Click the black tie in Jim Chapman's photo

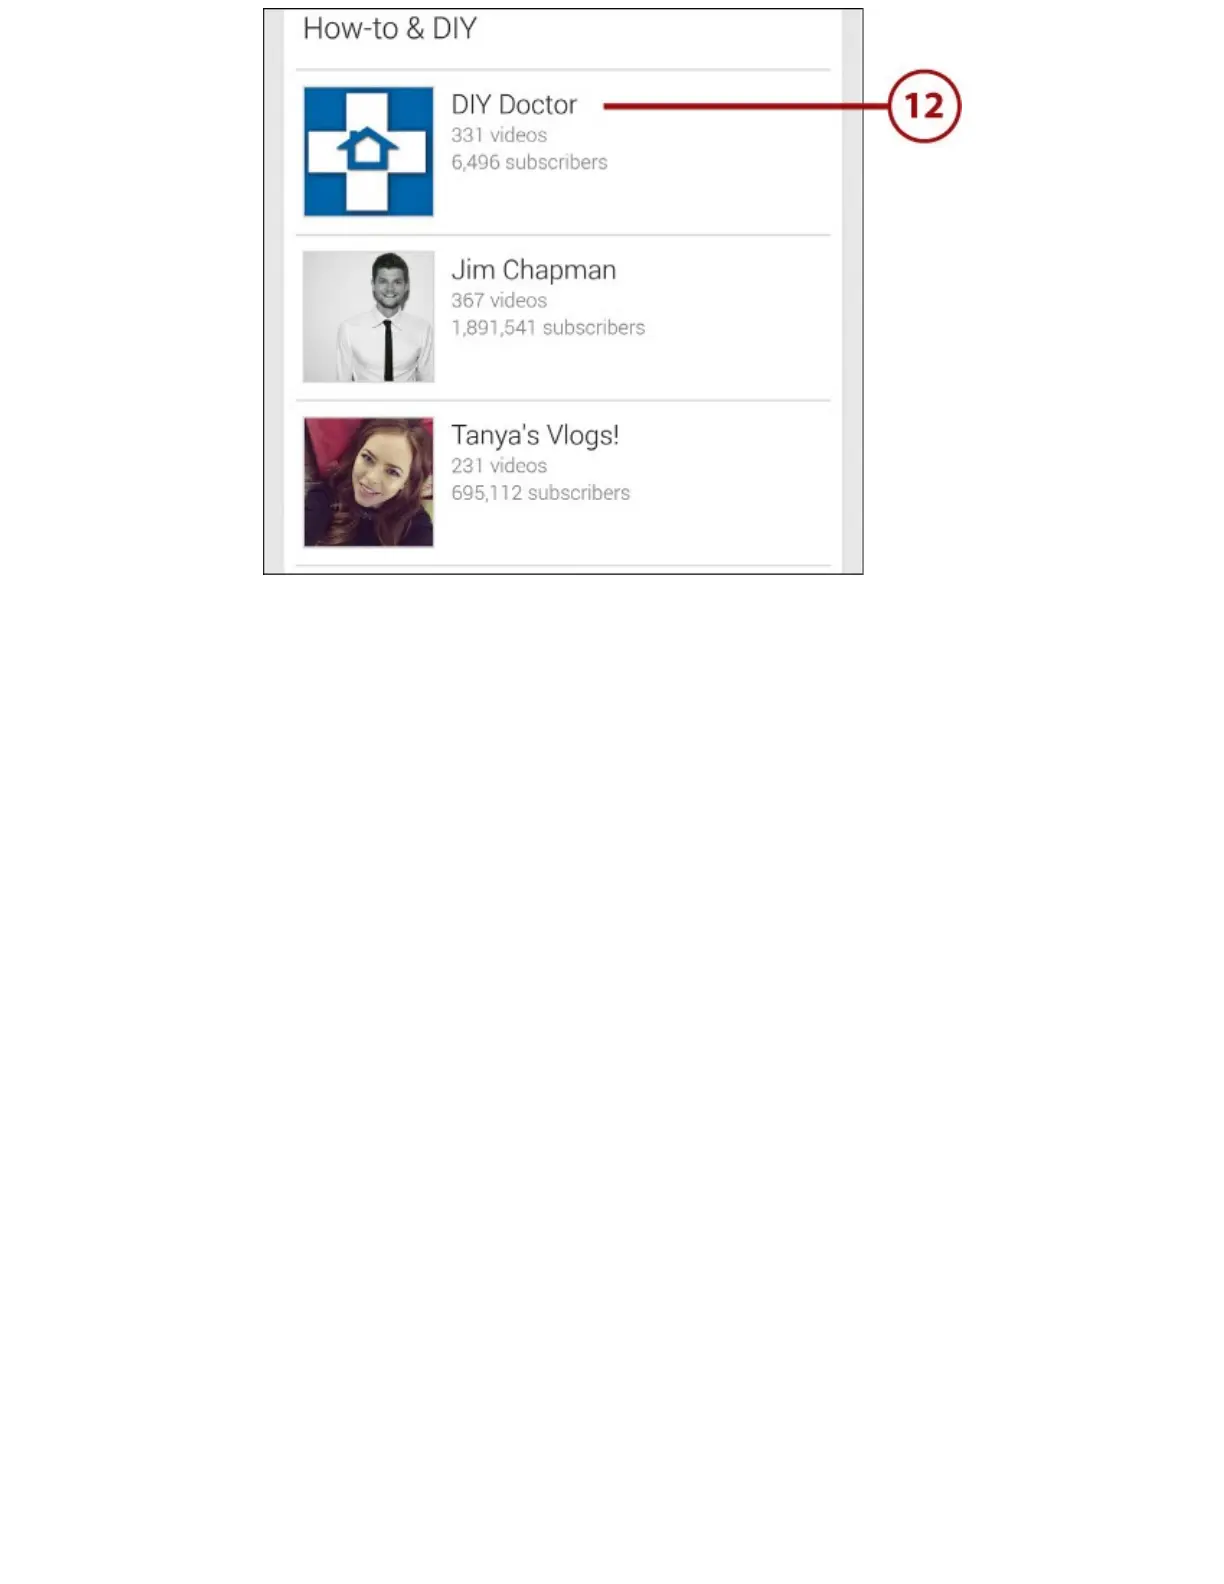(x=388, y=350)
